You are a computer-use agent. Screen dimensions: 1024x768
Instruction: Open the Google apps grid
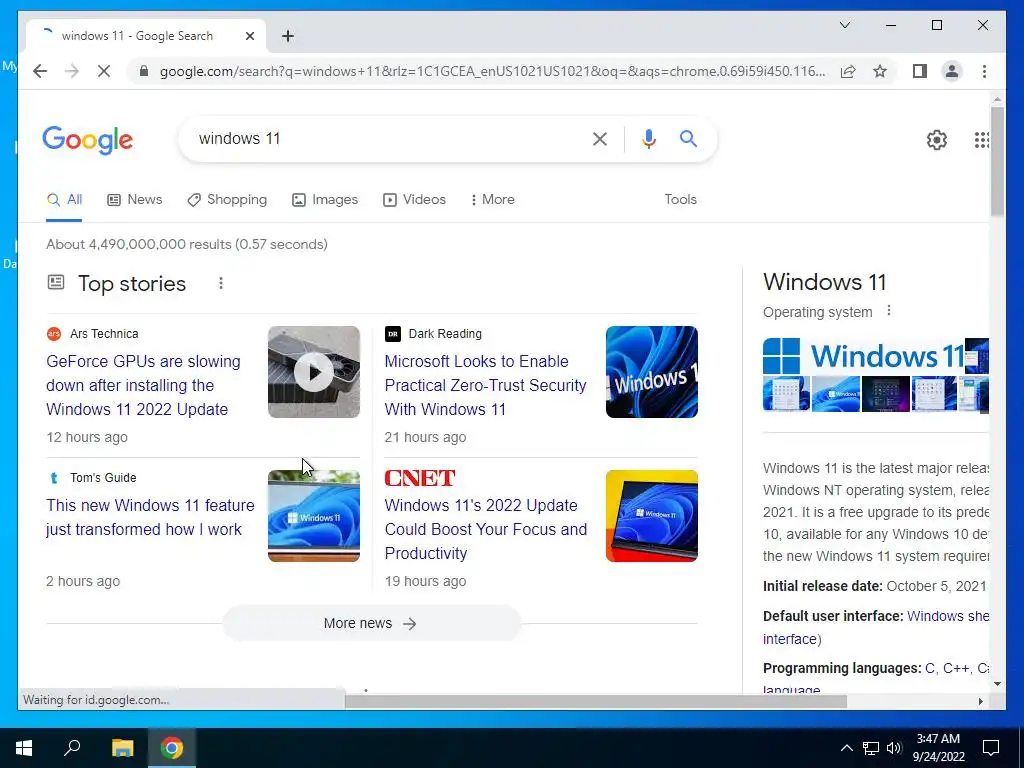coord(982,140)
